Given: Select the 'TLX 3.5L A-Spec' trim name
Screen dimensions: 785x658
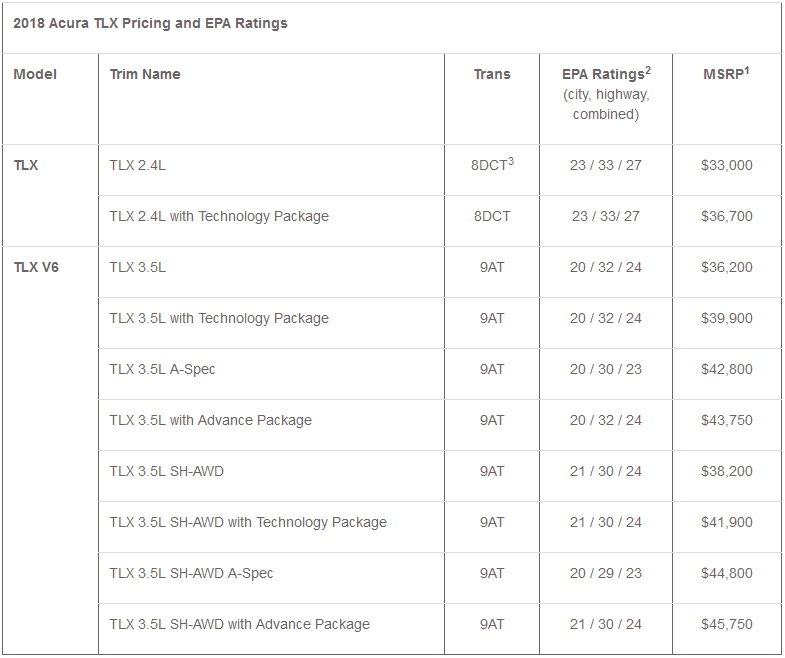Looking at the screenshot, I should (x=162, y=369).
